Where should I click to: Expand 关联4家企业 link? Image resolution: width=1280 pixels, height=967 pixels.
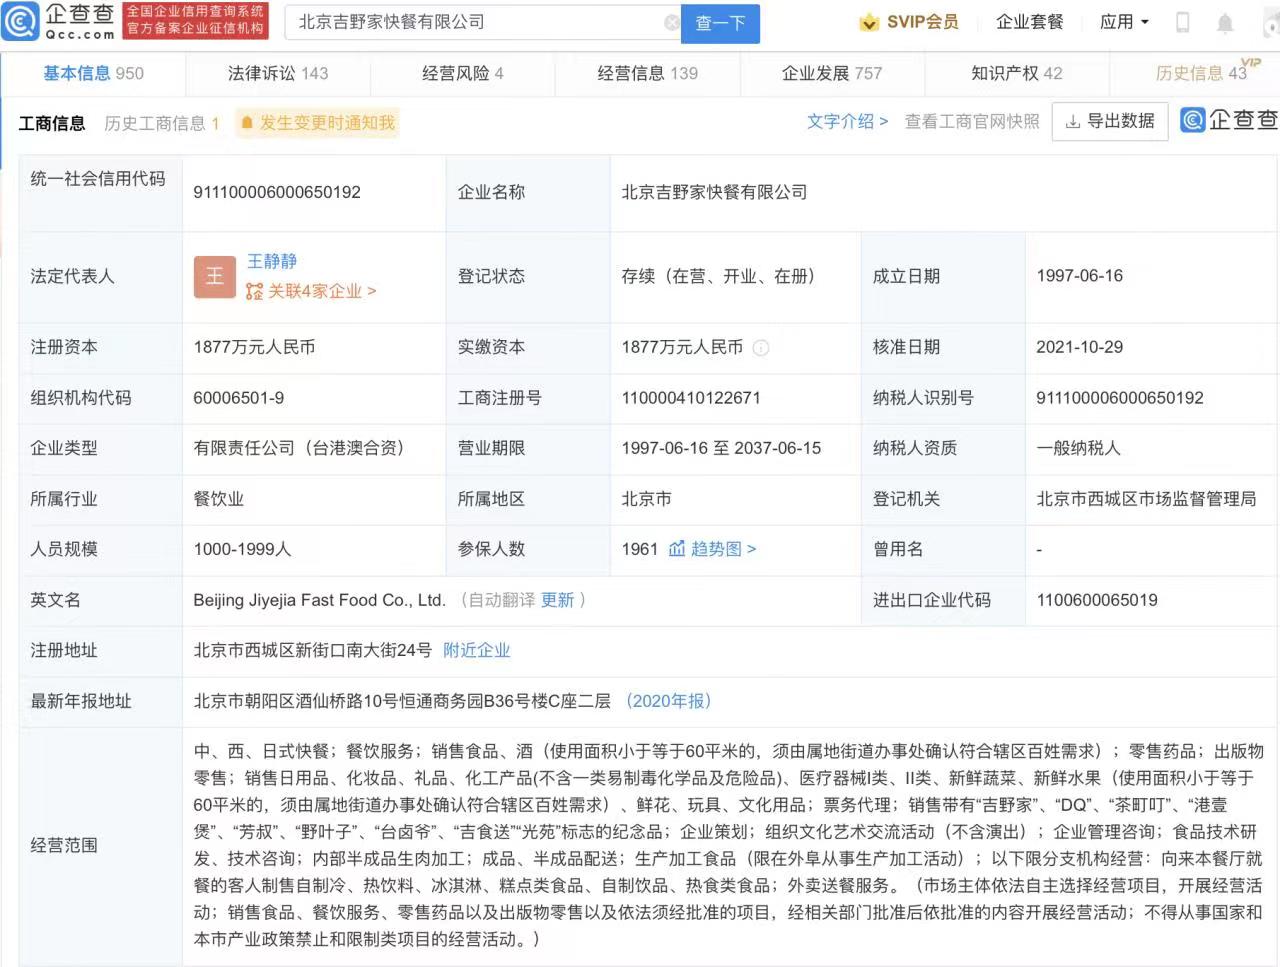[x=312, y=291]
